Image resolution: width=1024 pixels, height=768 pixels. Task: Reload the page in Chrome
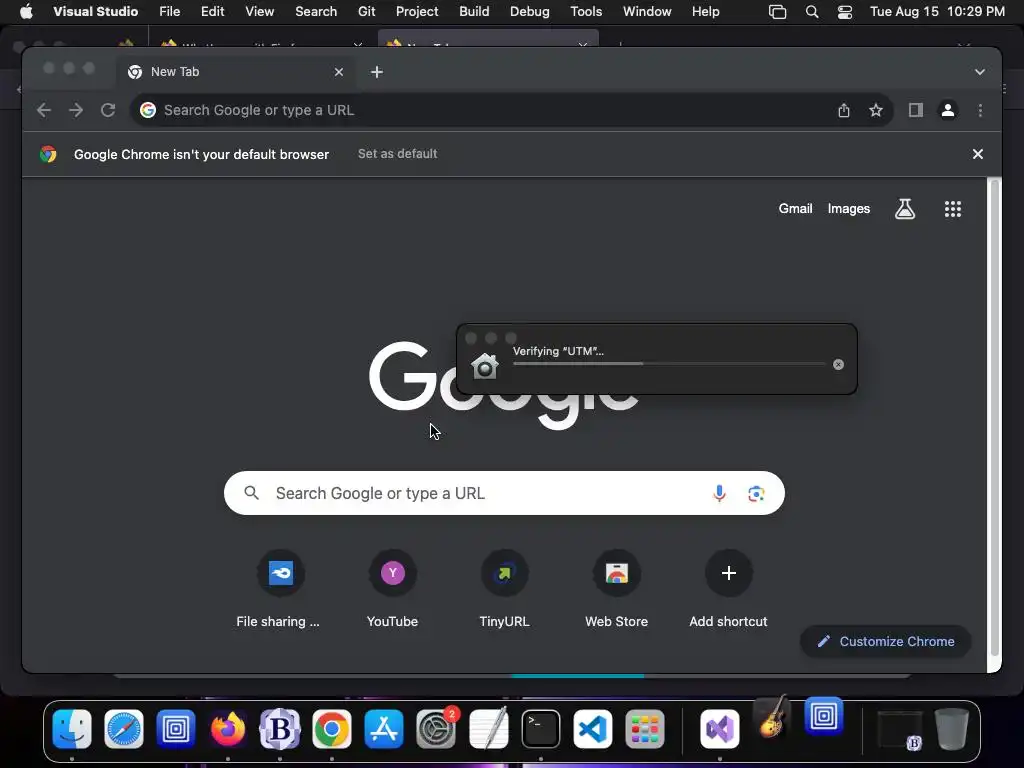click(108, 110)
